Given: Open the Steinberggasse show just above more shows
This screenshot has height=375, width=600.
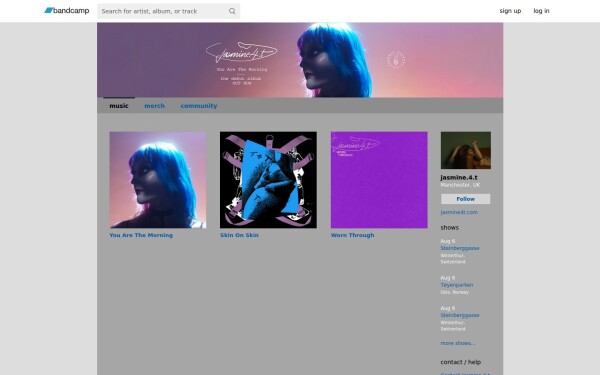Looking at the screenshot, I should tap(460, 315).
